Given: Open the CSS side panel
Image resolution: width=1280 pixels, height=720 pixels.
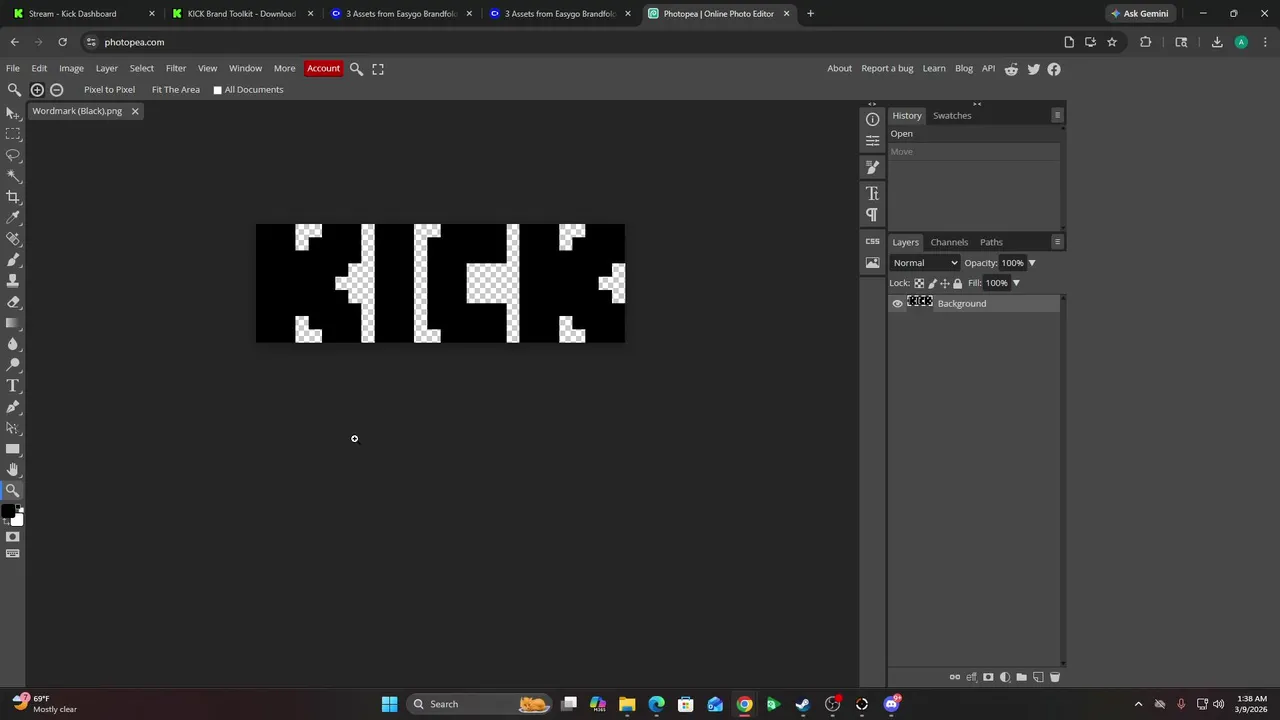Looking at the screenshot, I should pyautogui.click(x=872, y=241).
